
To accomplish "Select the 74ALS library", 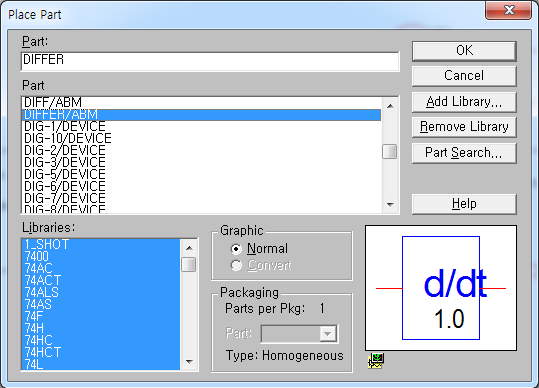I will (101, 293).
